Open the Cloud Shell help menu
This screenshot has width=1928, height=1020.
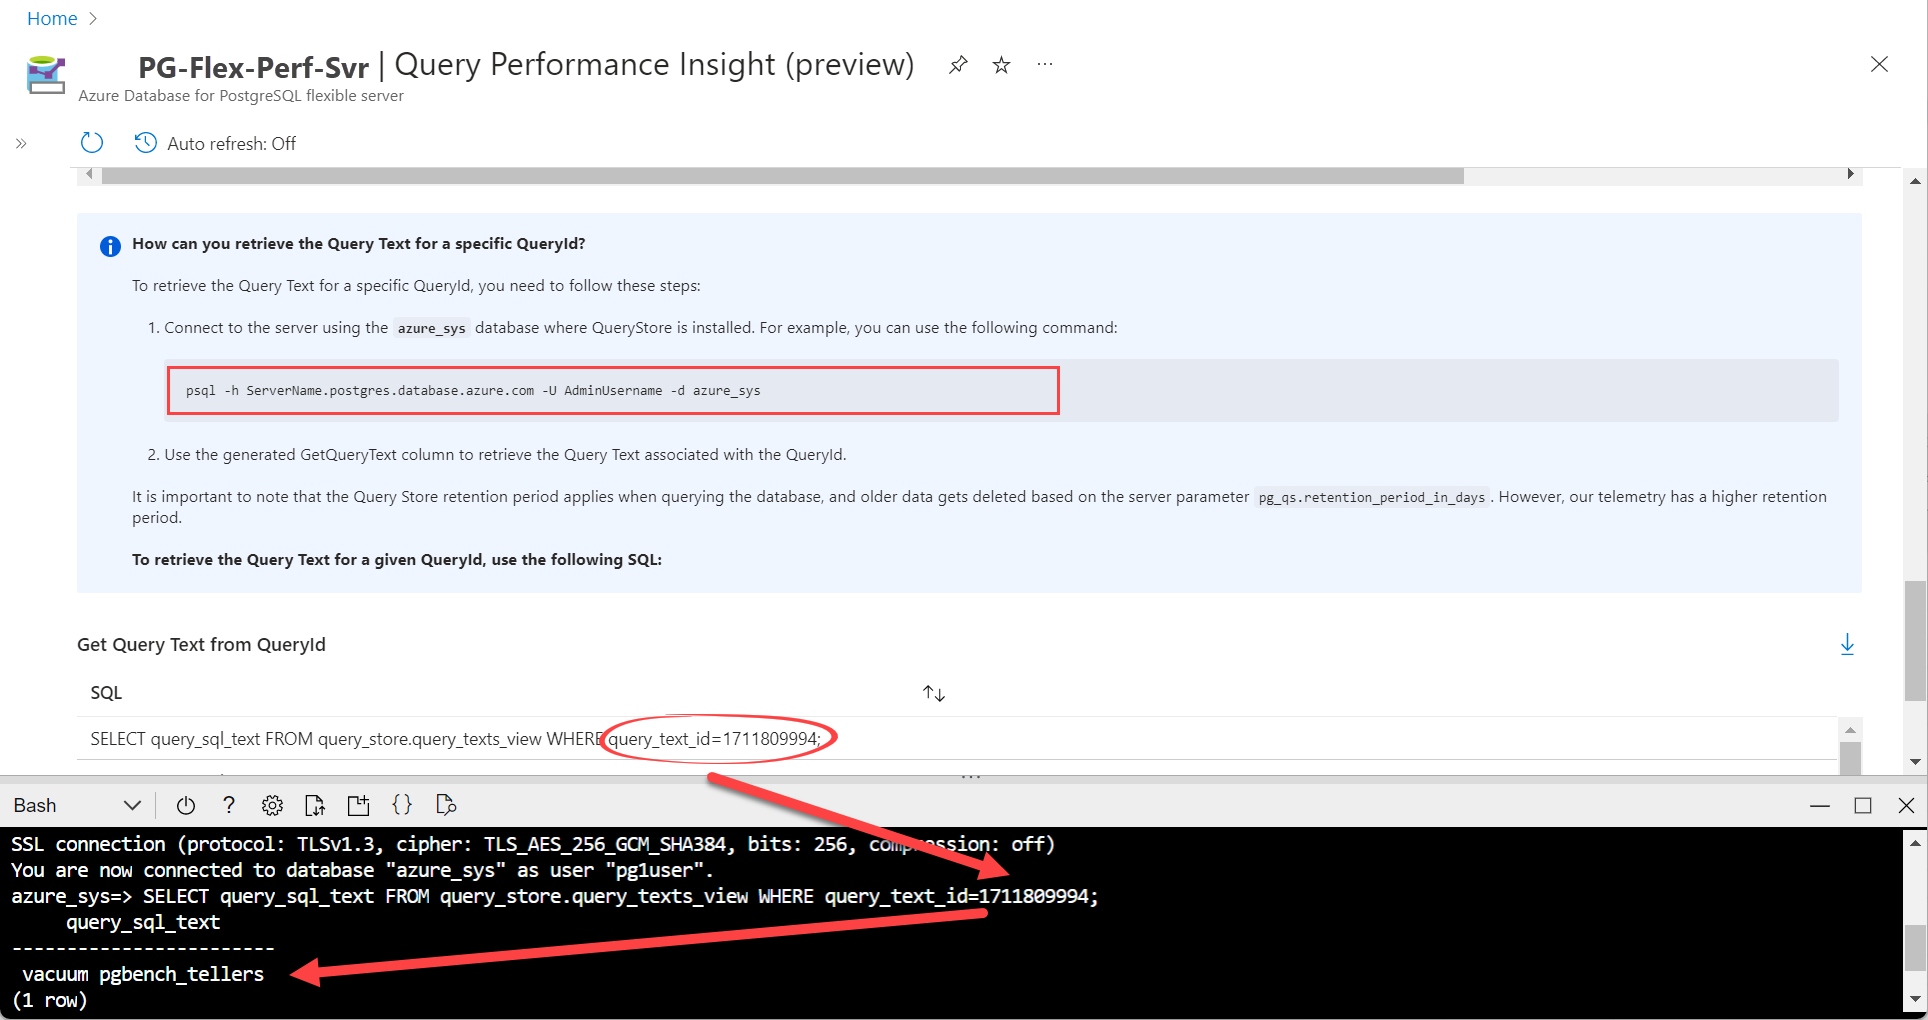[228, 805]
